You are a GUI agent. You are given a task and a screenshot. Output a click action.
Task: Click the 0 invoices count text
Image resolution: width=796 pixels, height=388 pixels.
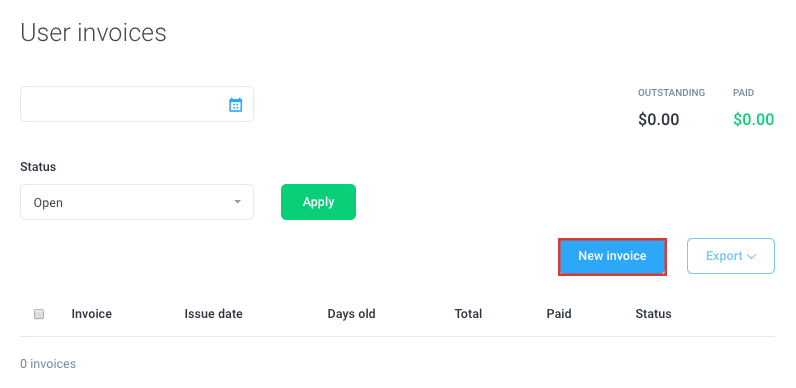click(48, 364)
